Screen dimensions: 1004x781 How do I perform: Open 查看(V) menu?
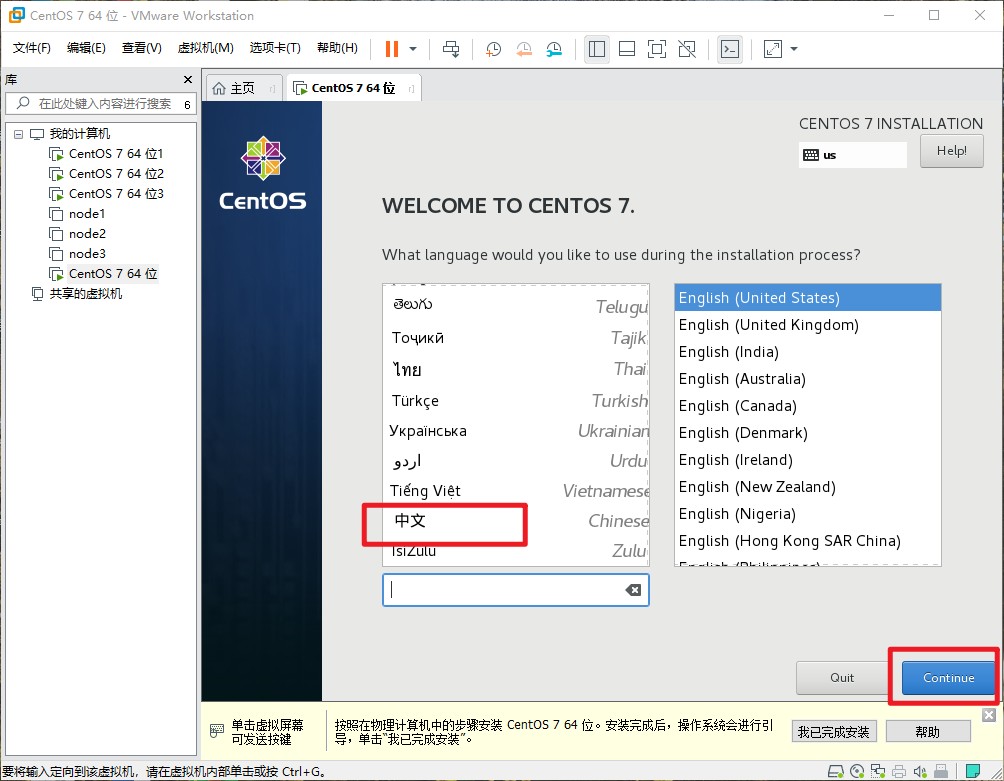tap(142, 48)
